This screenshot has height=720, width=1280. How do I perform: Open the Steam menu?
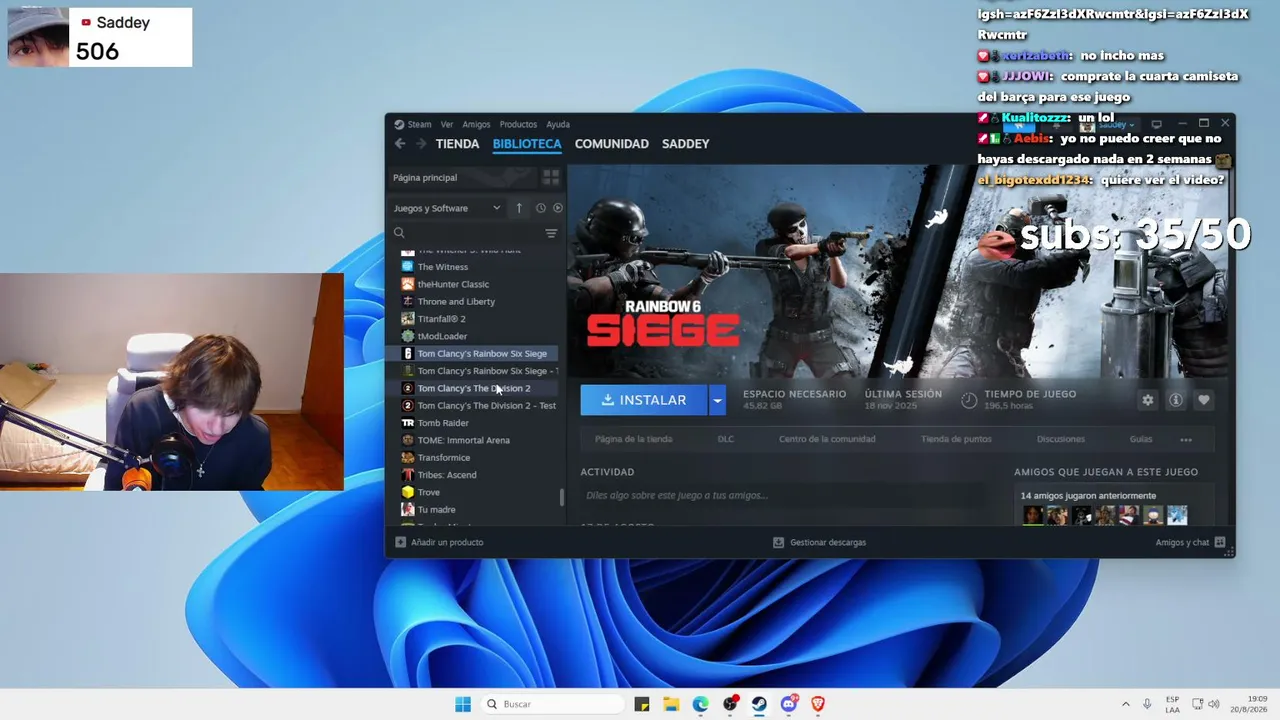pos(419,125)
